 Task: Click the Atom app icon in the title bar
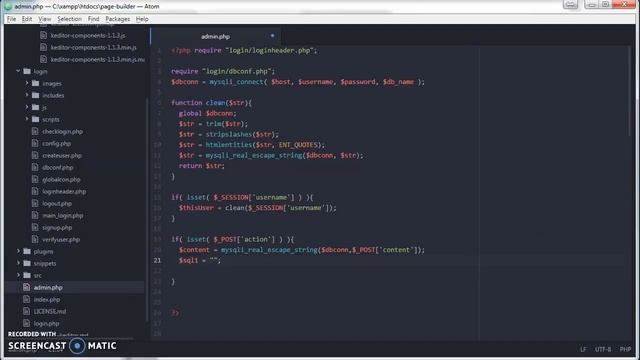pyautogui.click(x=8, y=6)
